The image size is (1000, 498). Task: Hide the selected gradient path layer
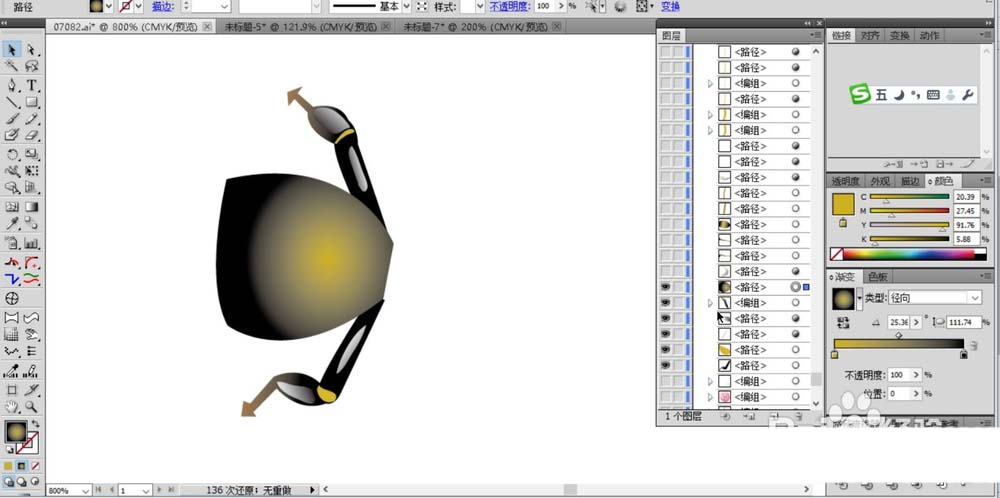click(664, 287)
